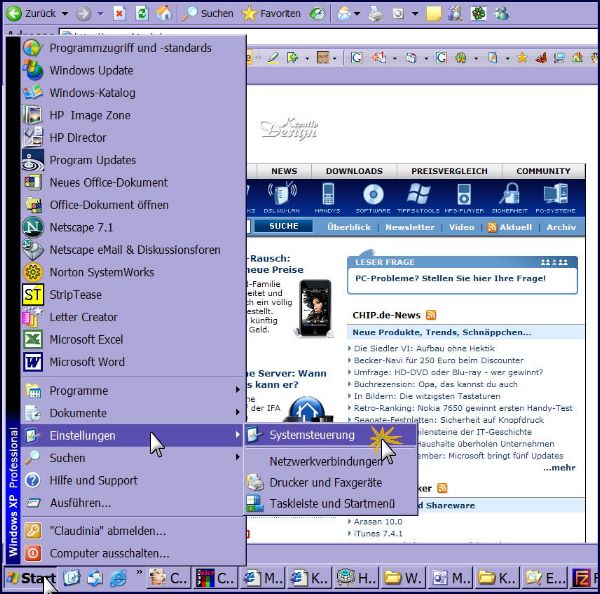Open Drucker und Faxgeräte
This screenshot has height=594, width=600.
(331, 483)
